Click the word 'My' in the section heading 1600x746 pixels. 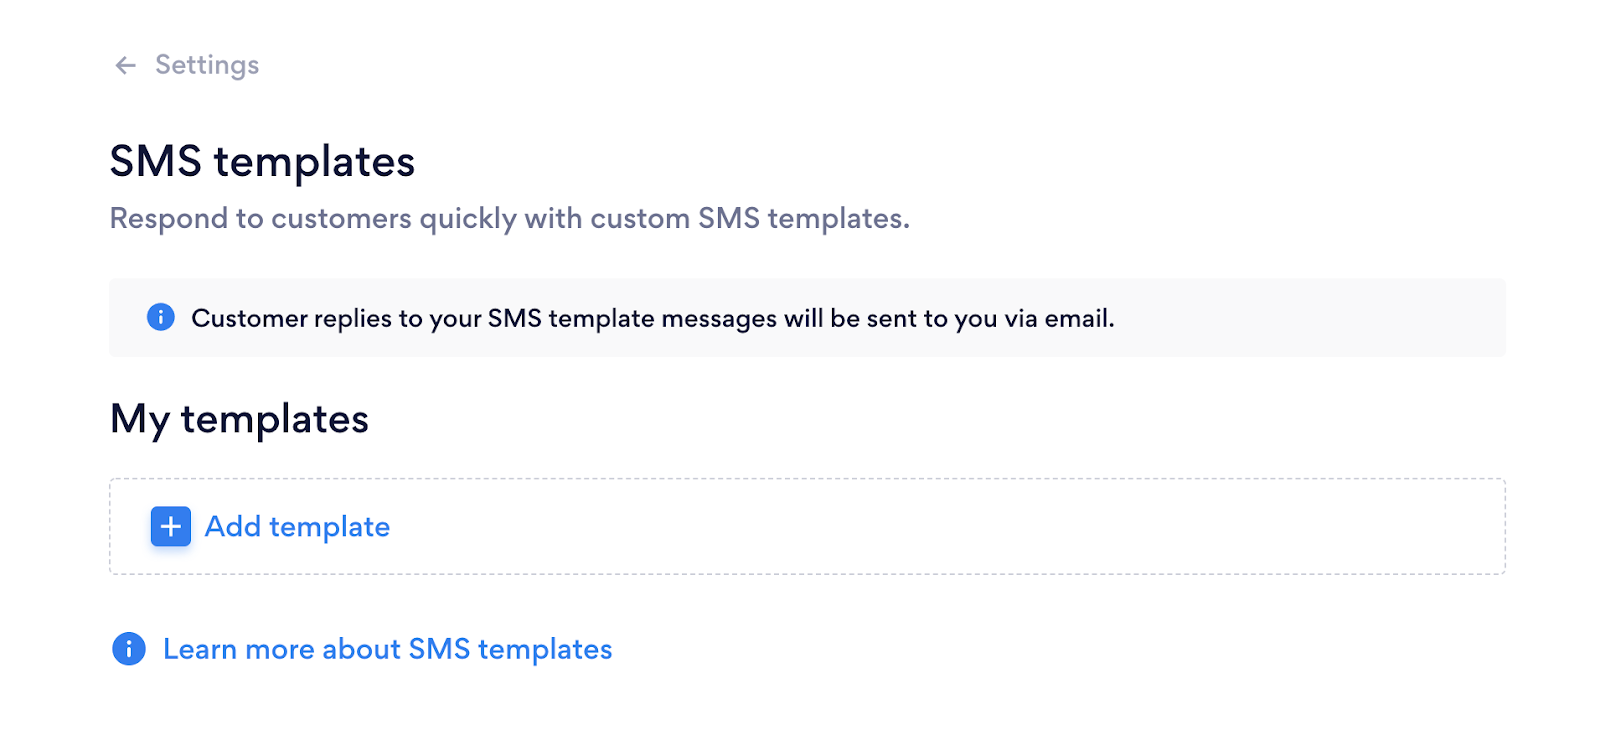(139, 419)
